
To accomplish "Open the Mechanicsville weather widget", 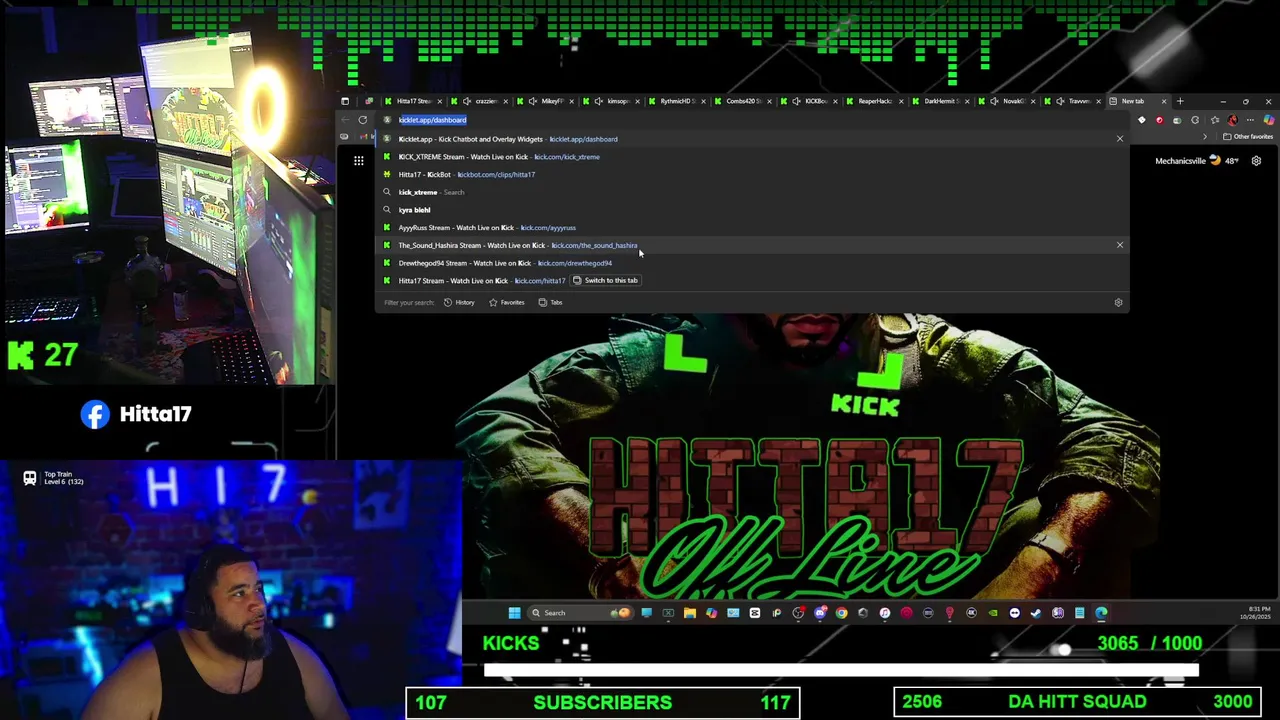I will tap(1197, 161).
